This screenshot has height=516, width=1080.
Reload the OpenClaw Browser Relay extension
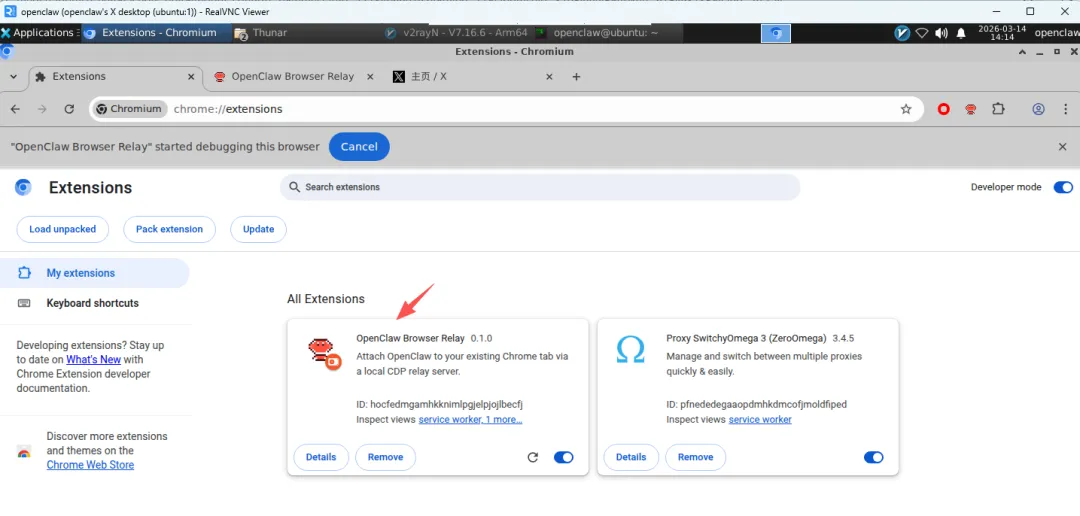pos(532,457)
